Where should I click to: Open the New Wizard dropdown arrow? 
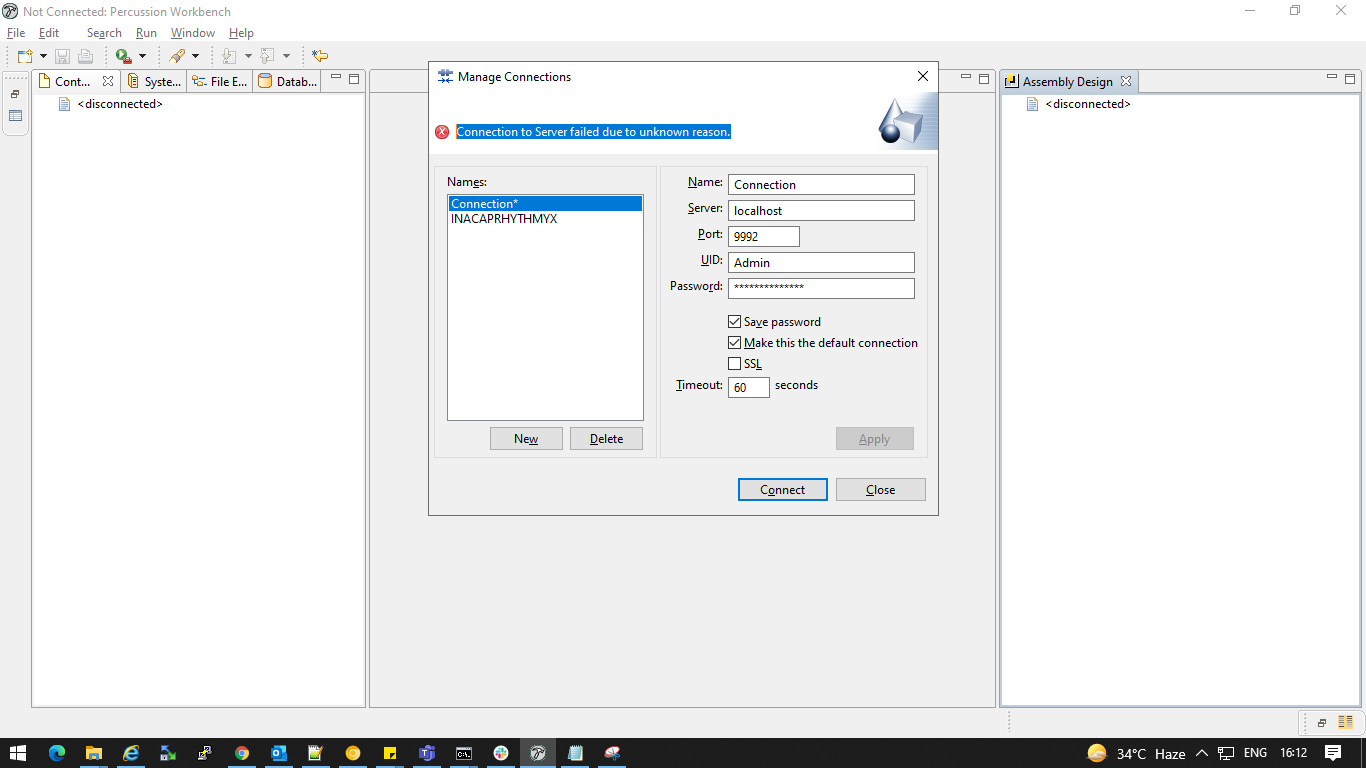[44, 55]
